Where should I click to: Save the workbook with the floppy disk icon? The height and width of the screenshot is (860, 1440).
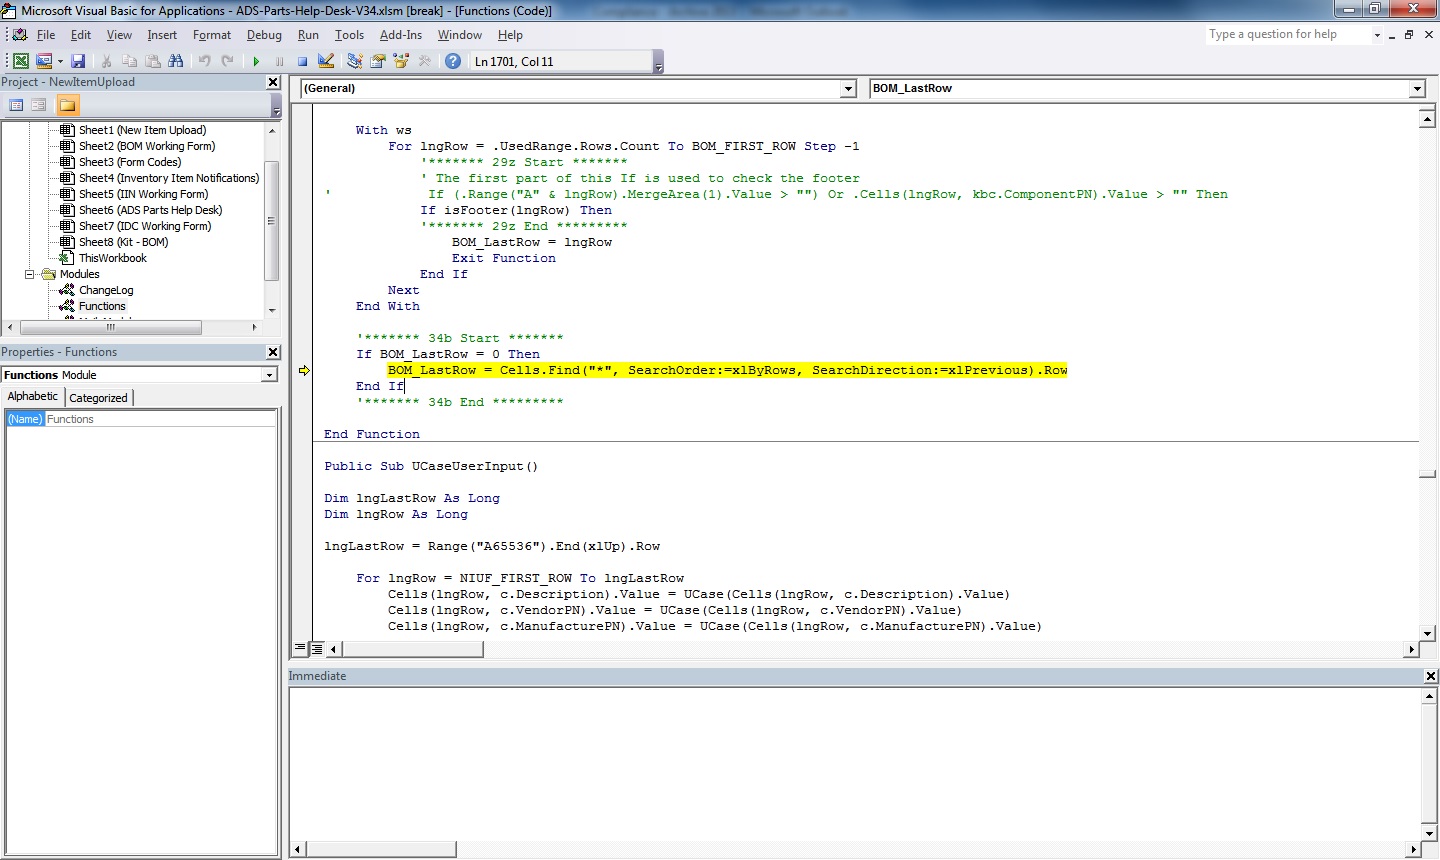pos(78,61)
